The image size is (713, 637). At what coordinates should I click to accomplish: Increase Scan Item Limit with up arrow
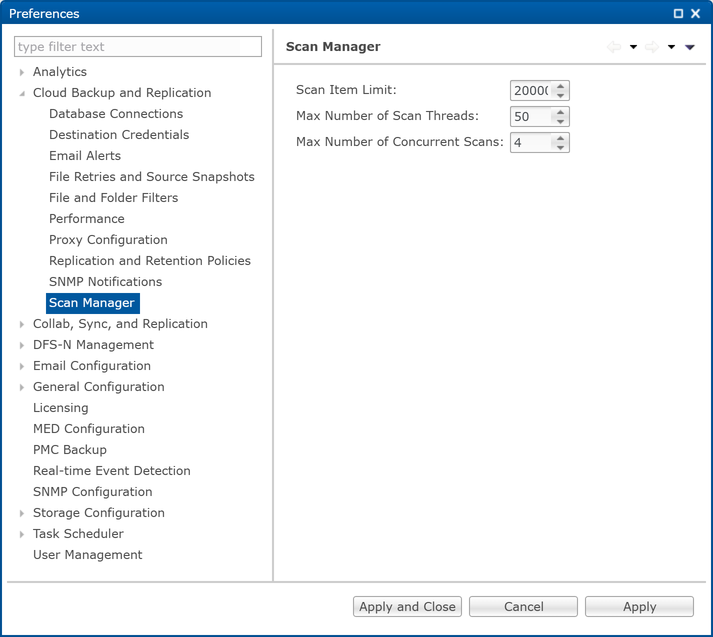560,86
